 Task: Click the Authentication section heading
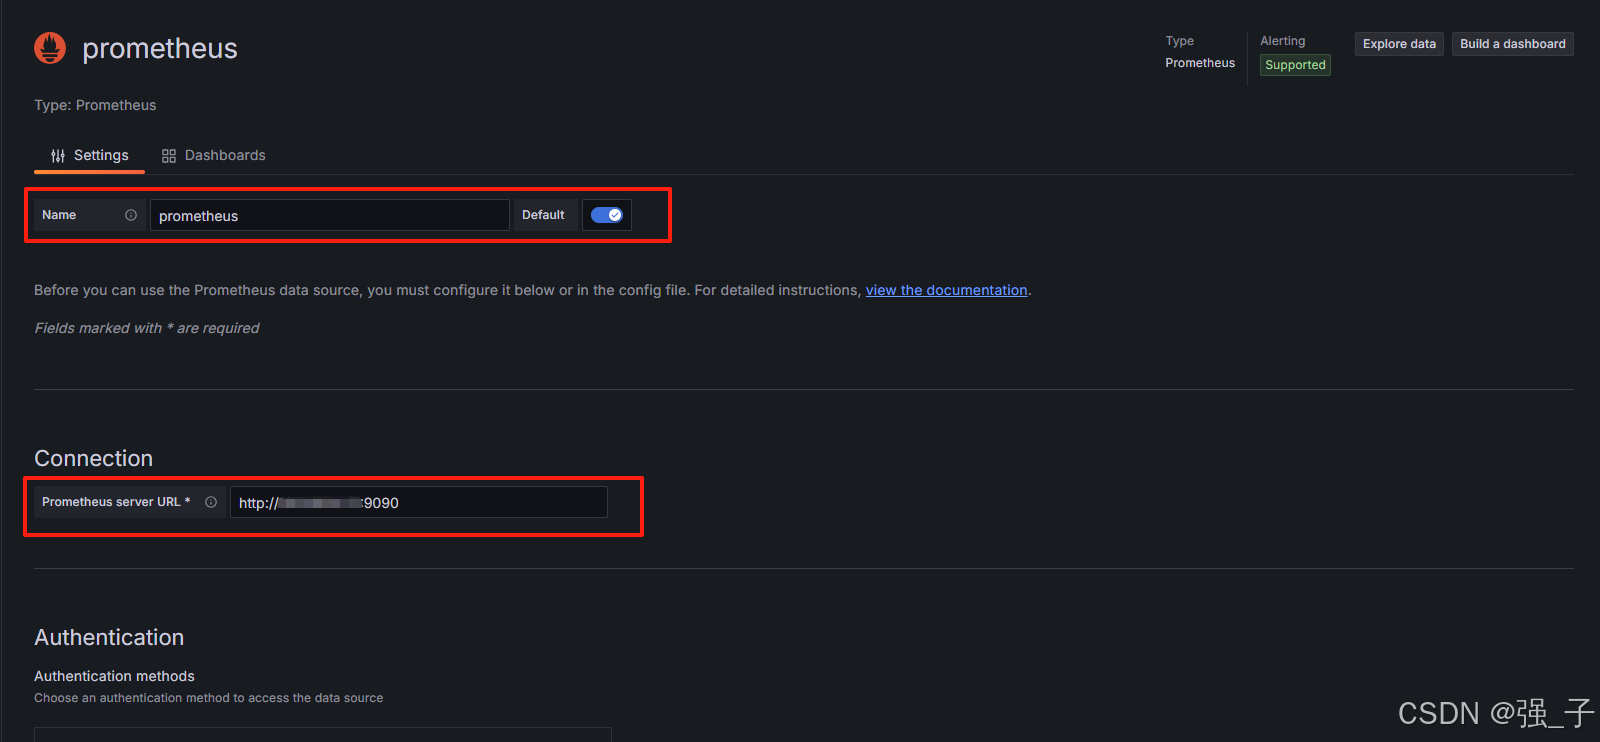coord(109,637)
